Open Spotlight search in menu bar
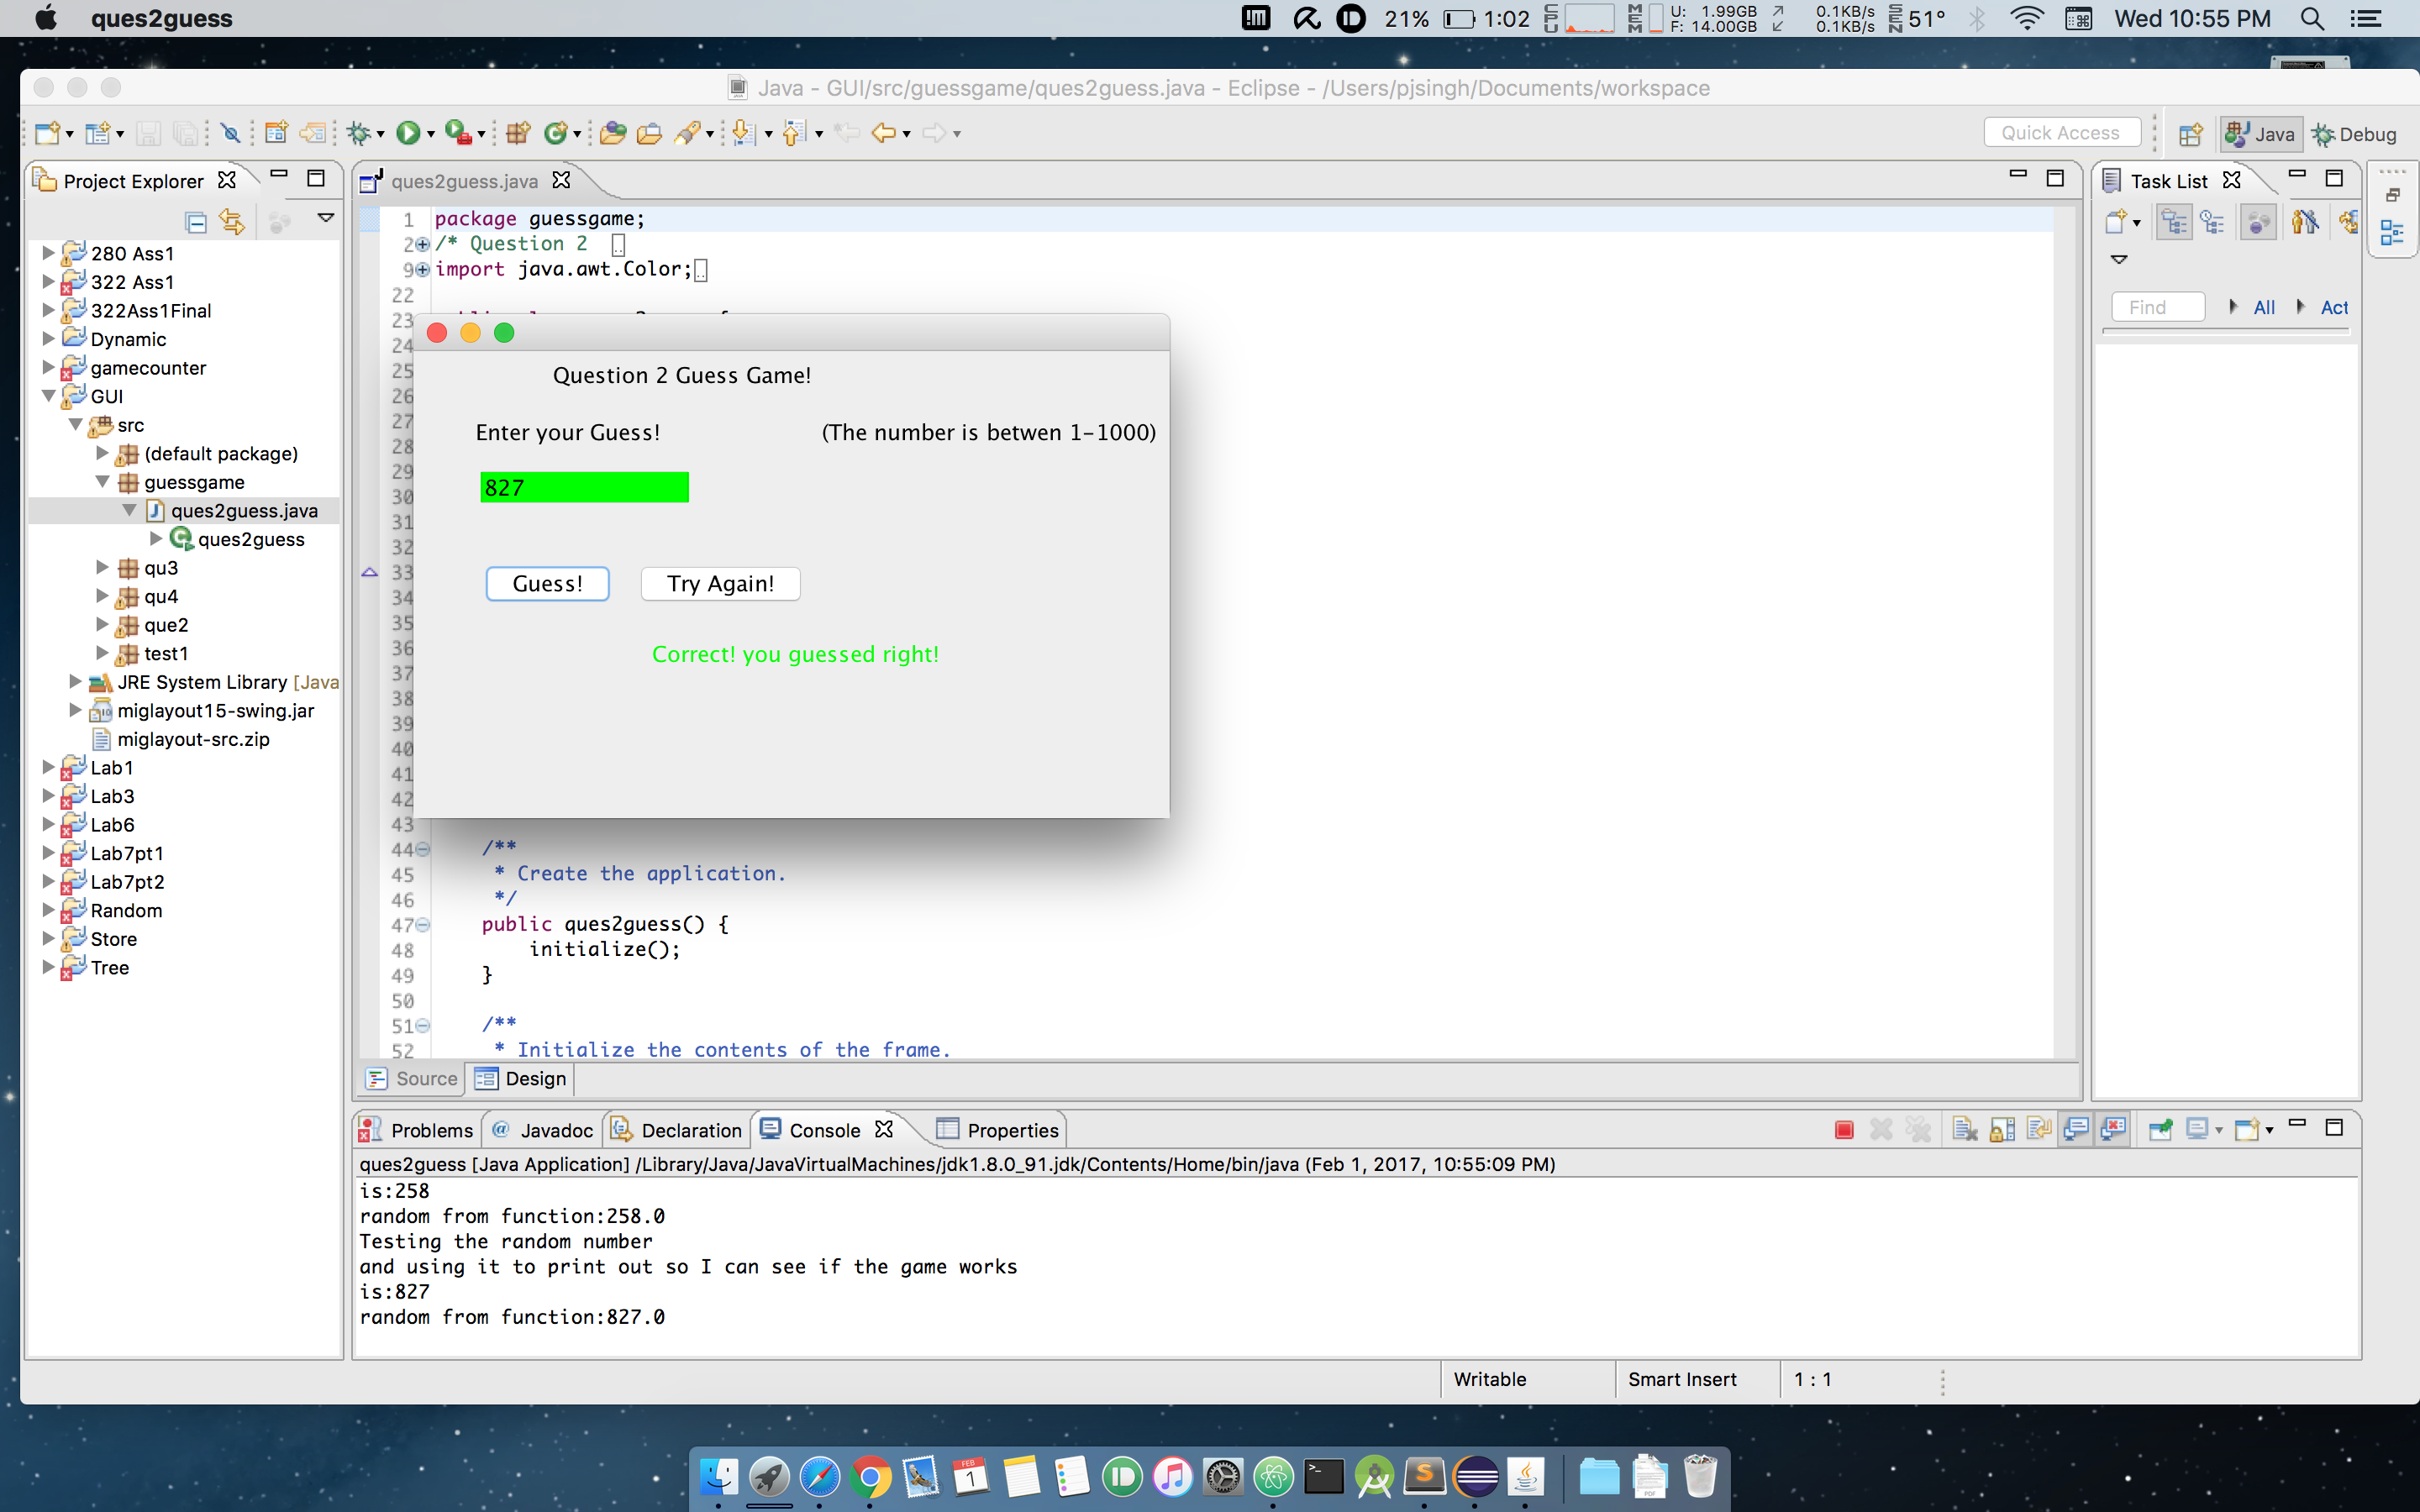2420x1512 pixels. tap(2312, 19)
